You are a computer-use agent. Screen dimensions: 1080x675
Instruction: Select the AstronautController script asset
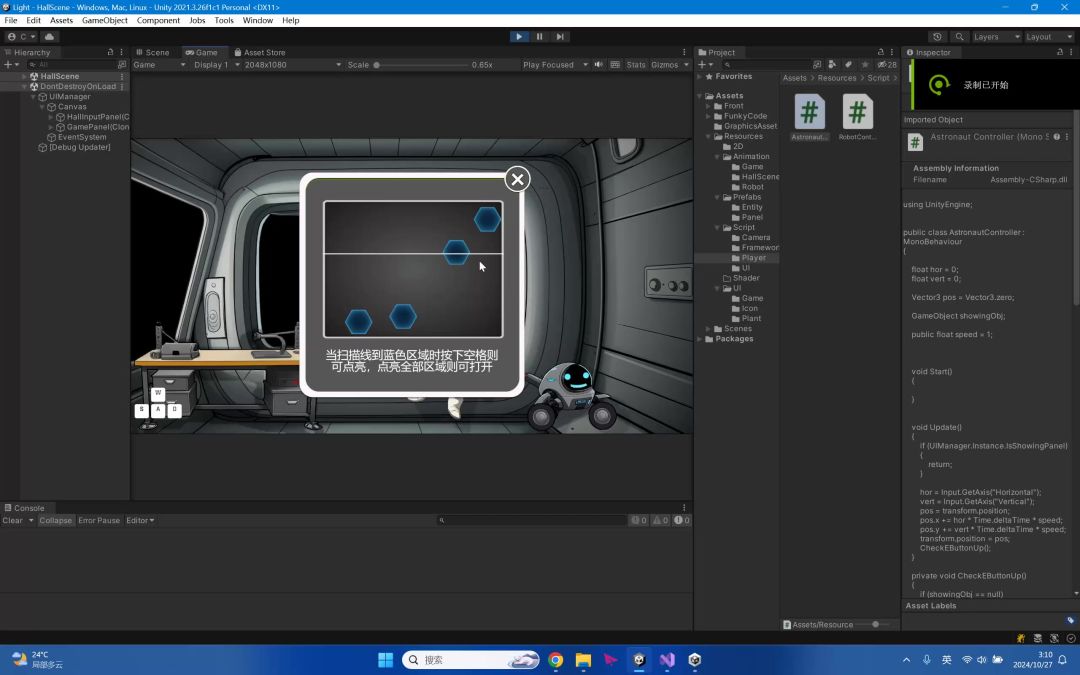tap(809, 117)
